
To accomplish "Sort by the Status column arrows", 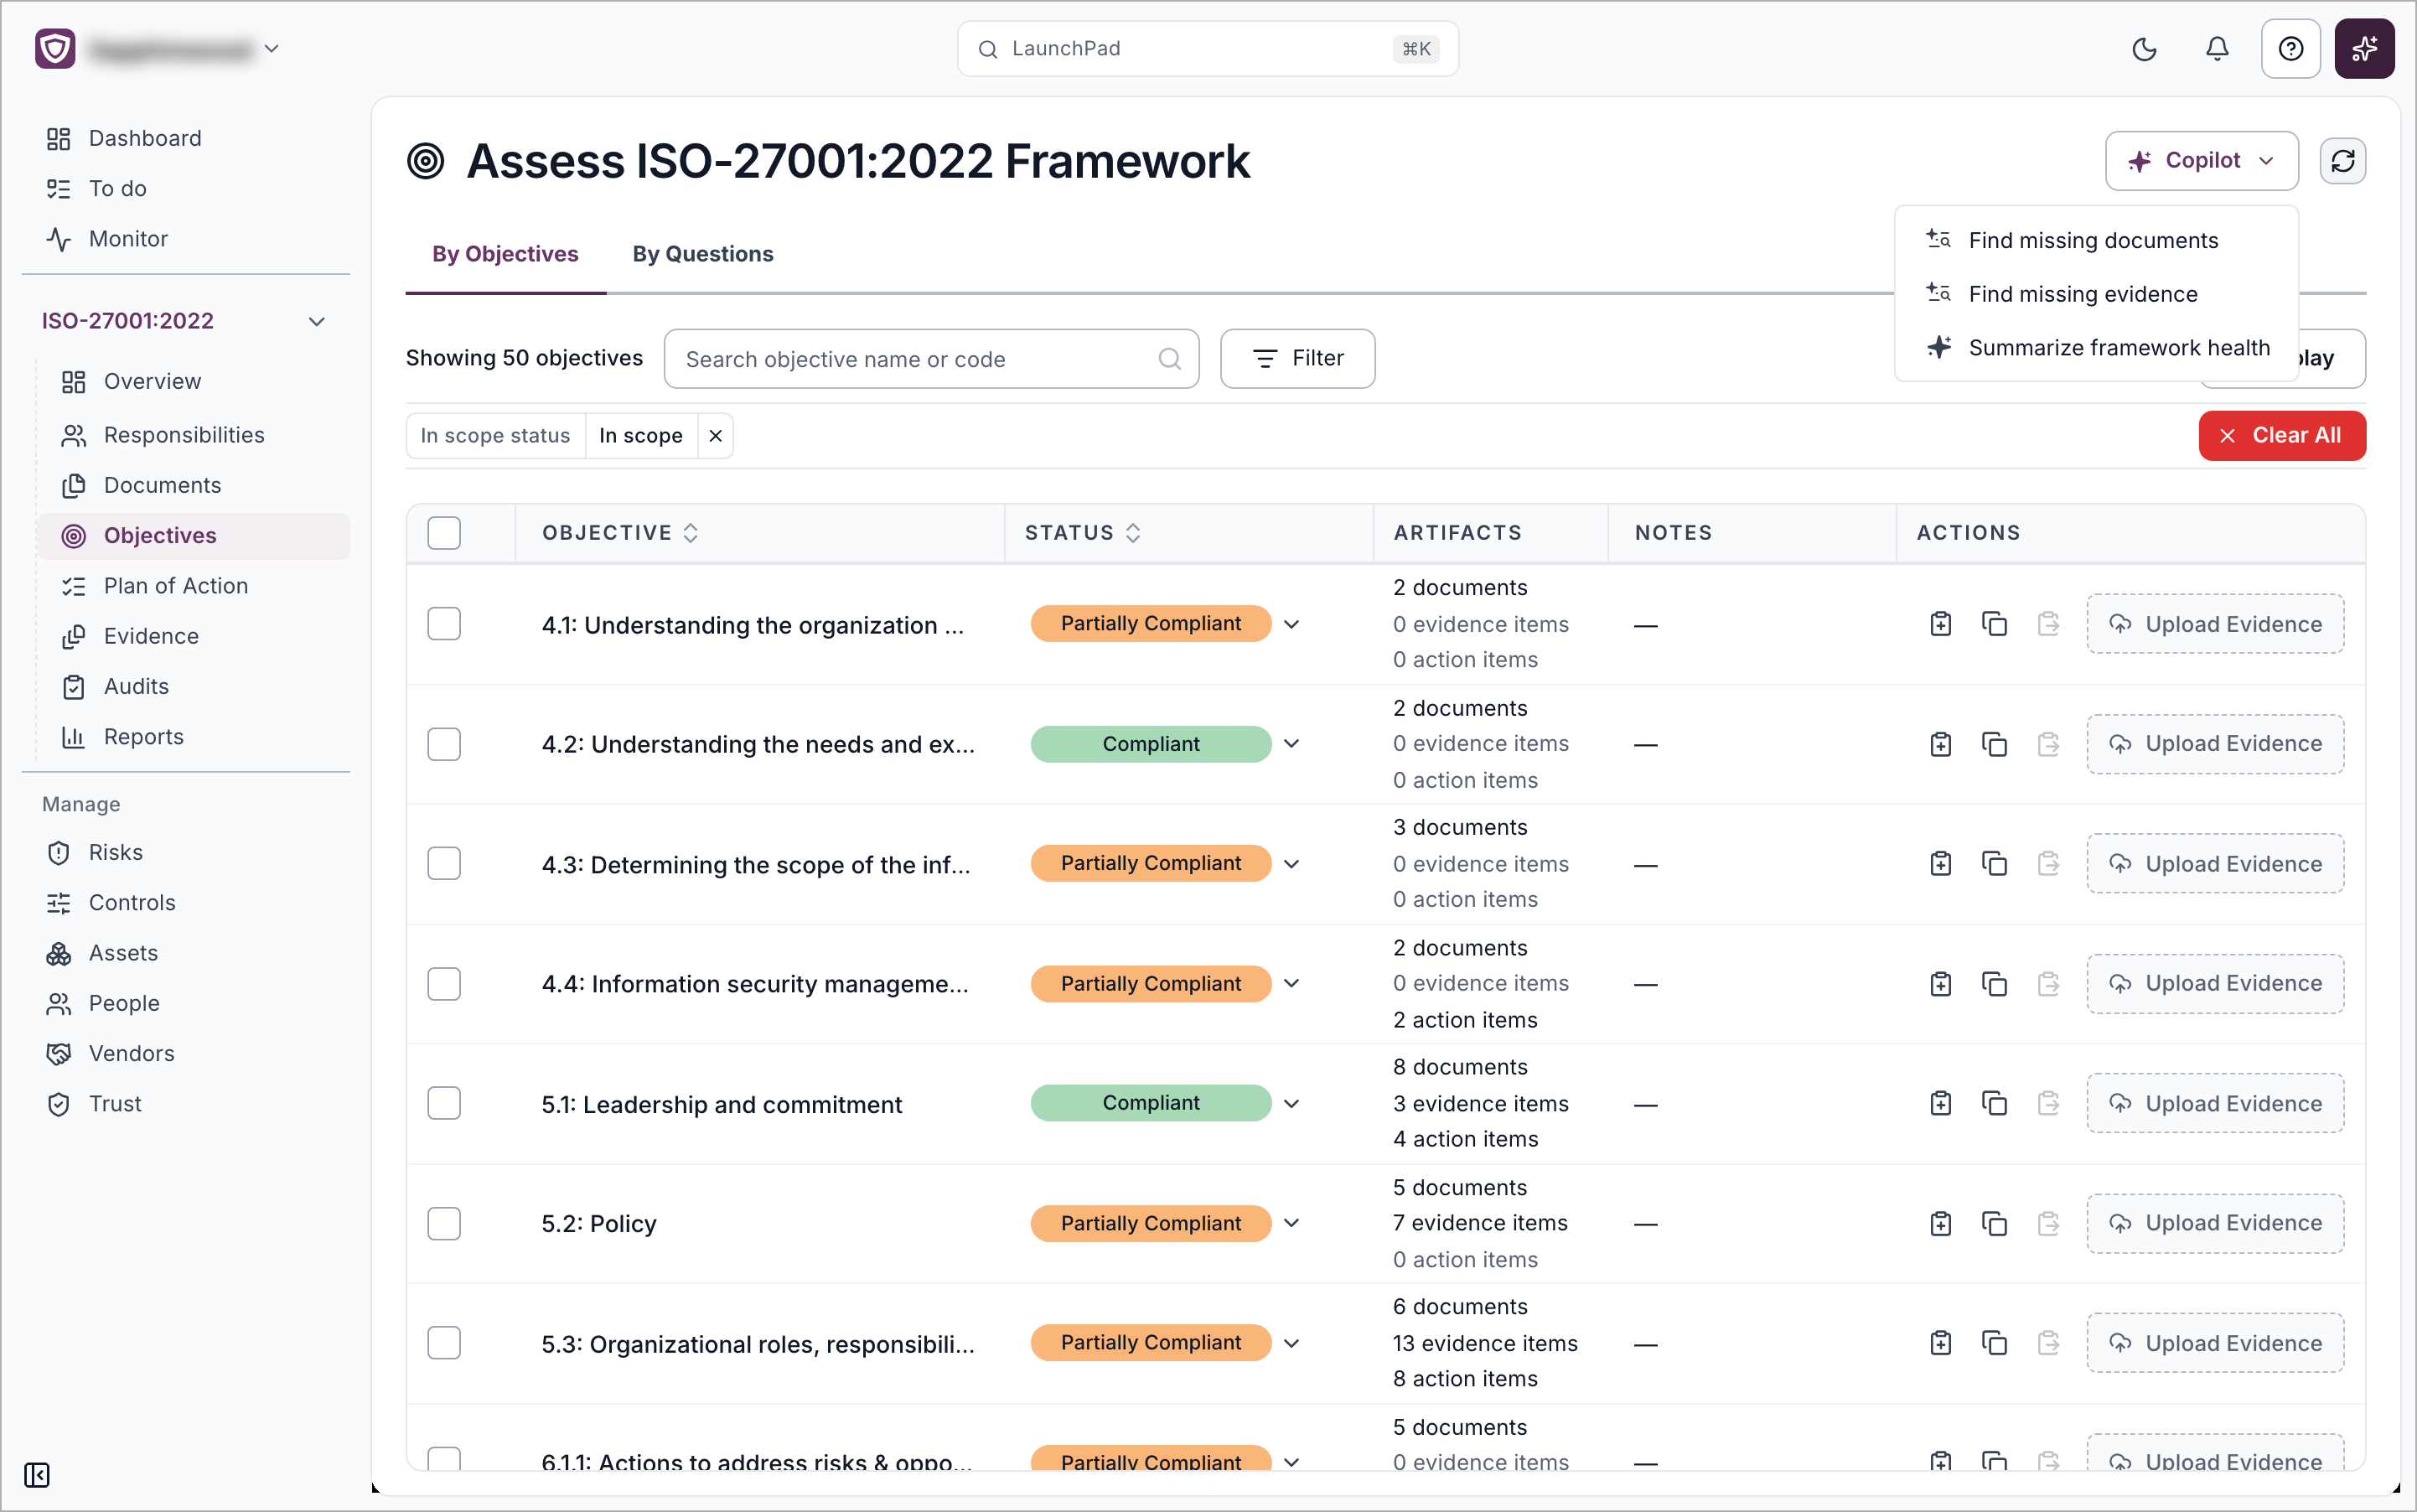I will pos(1132,533).
